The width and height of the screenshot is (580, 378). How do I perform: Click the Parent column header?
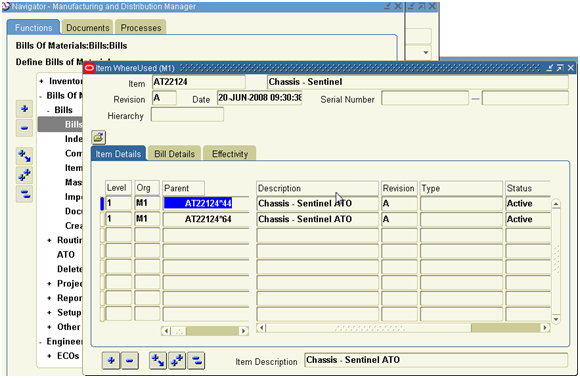pos(183,188)
